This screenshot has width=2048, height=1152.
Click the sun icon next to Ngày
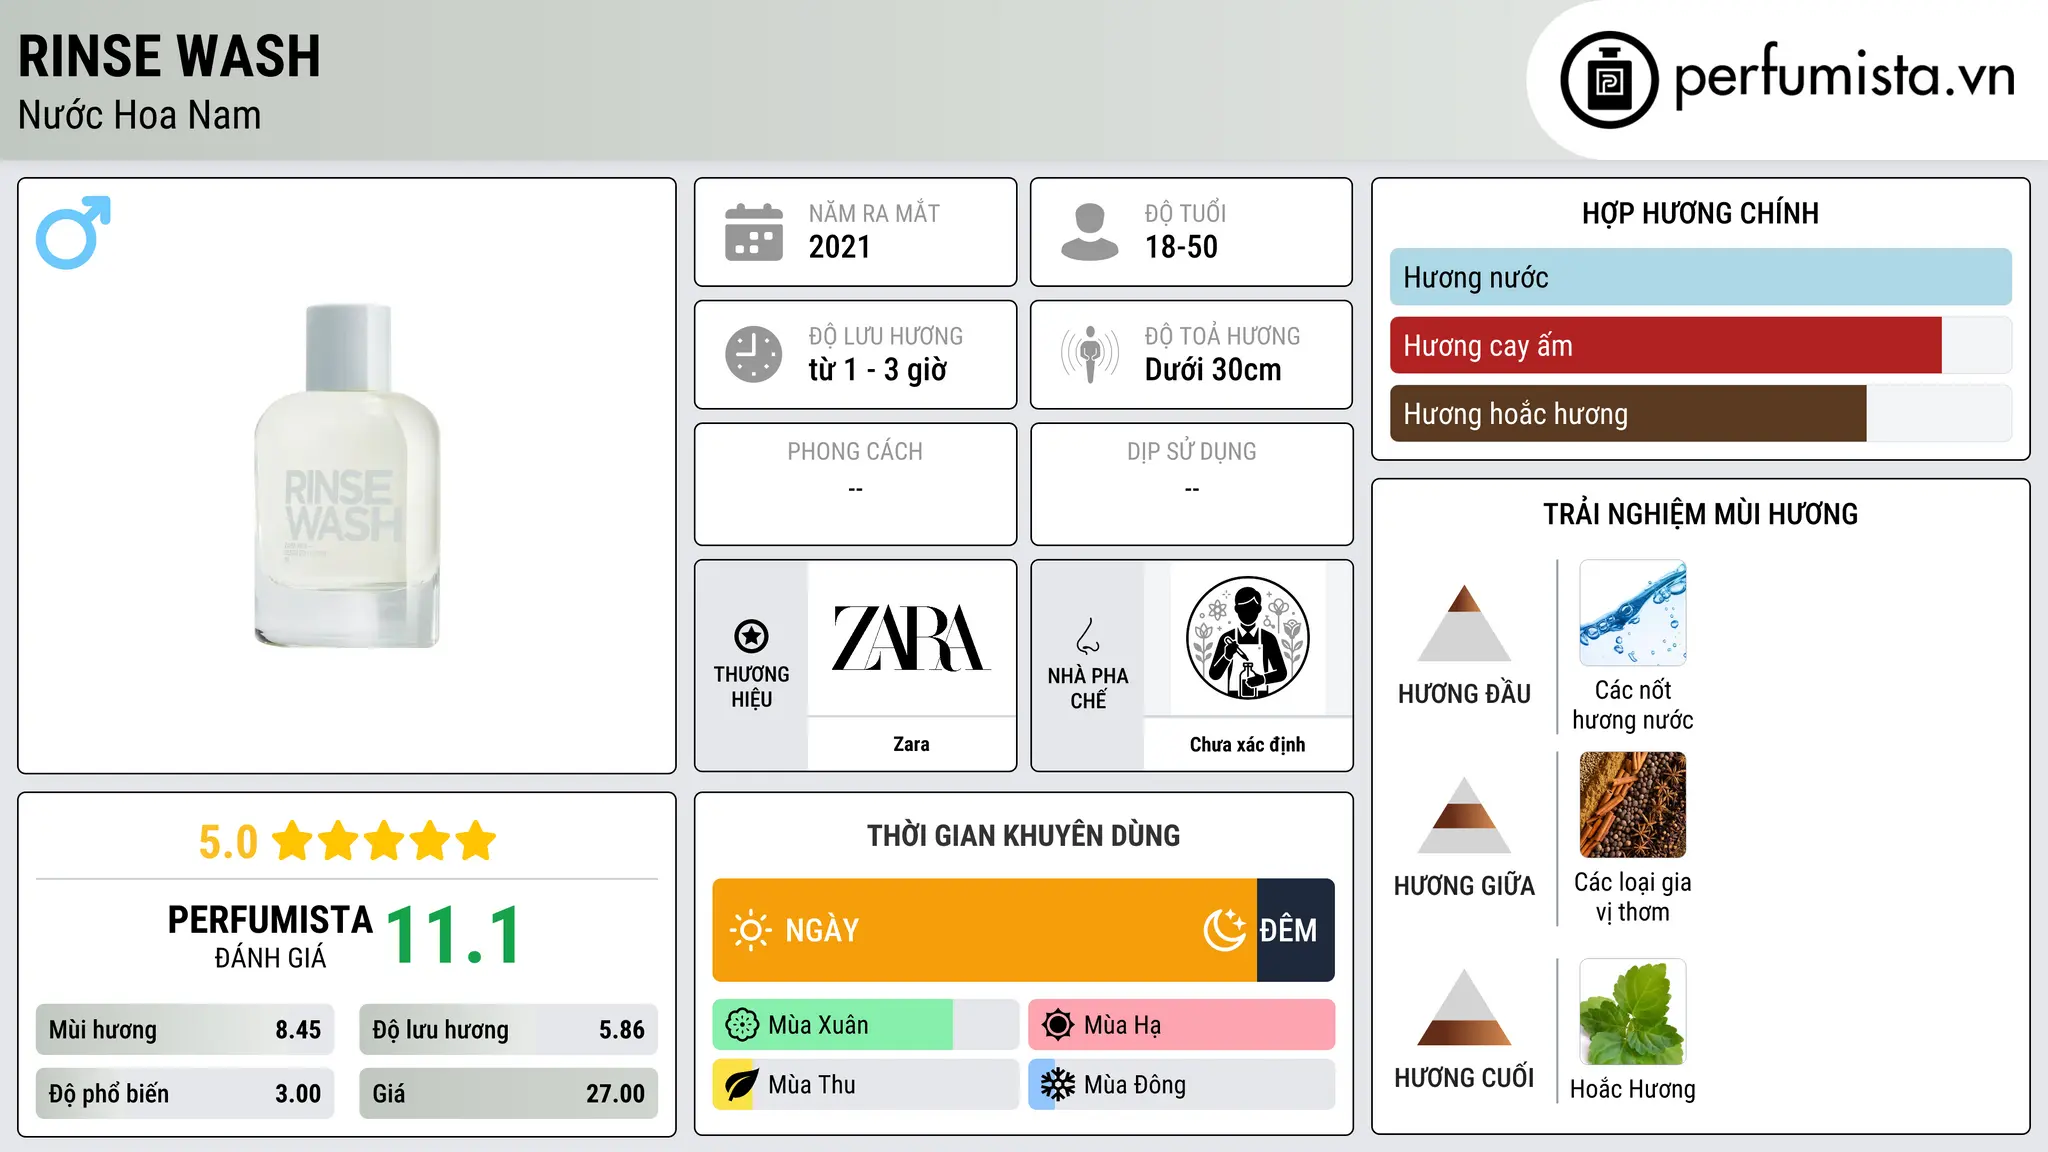click(750, 930)
